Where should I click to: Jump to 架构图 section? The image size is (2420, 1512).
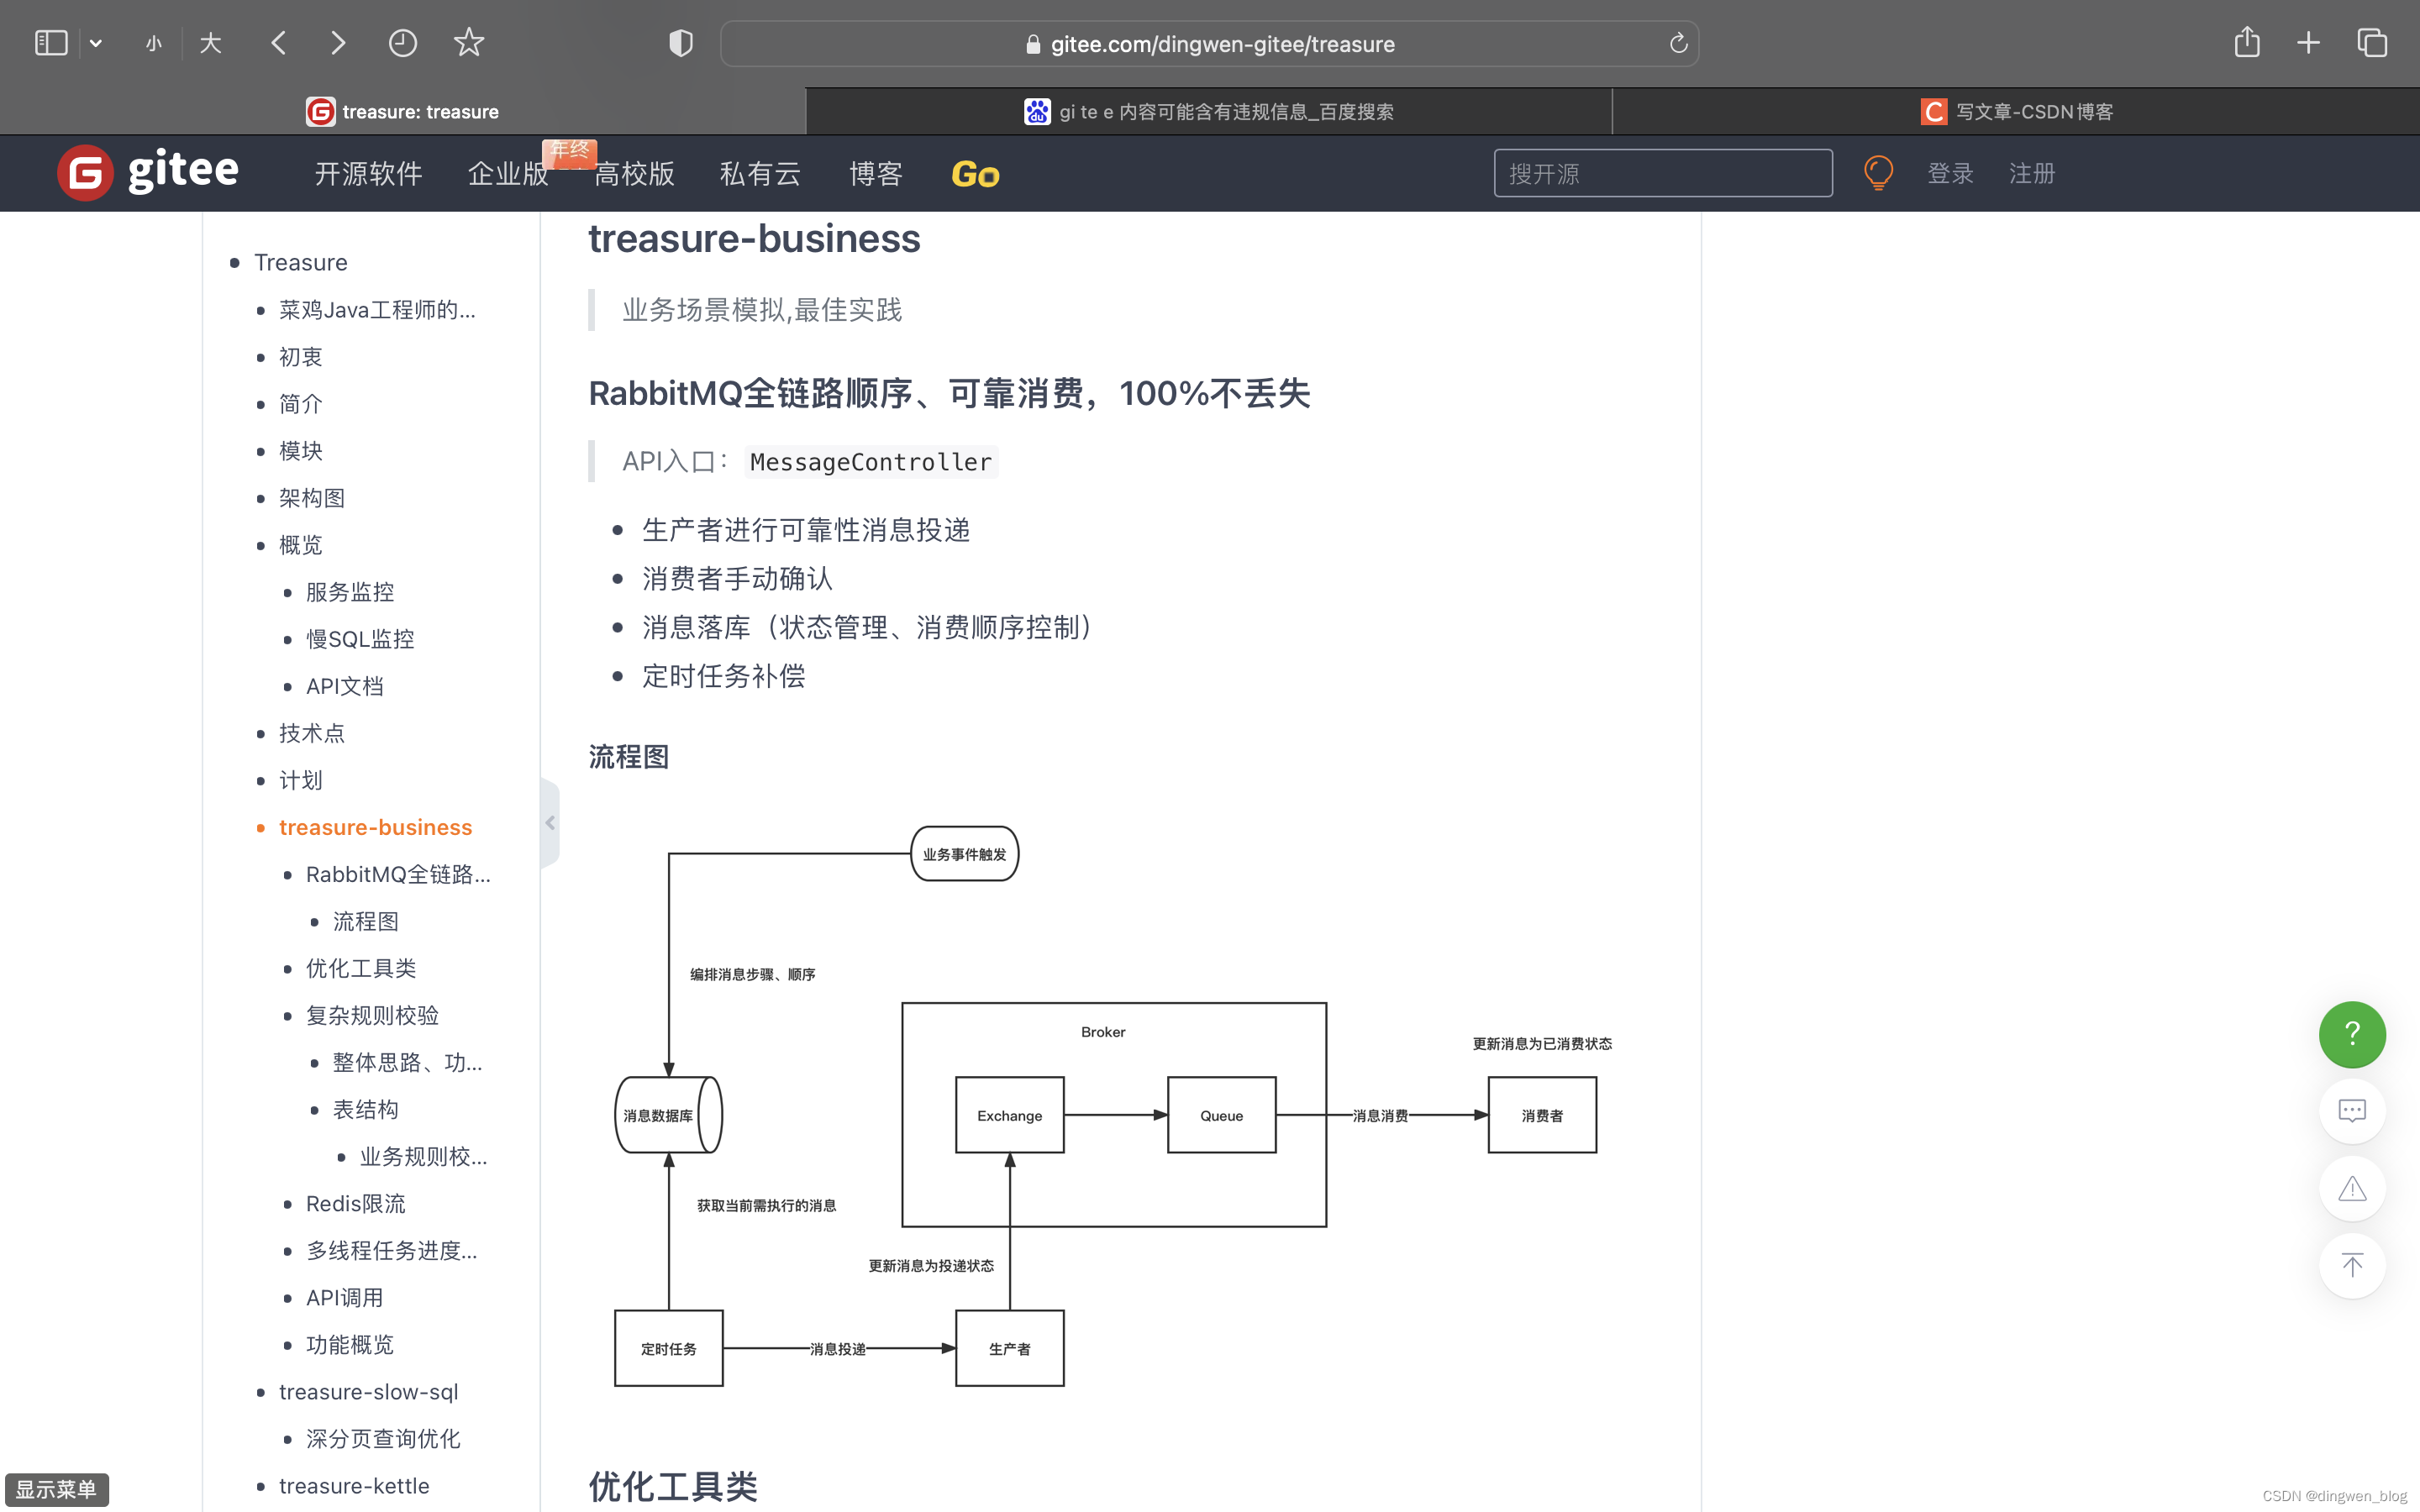312,498
